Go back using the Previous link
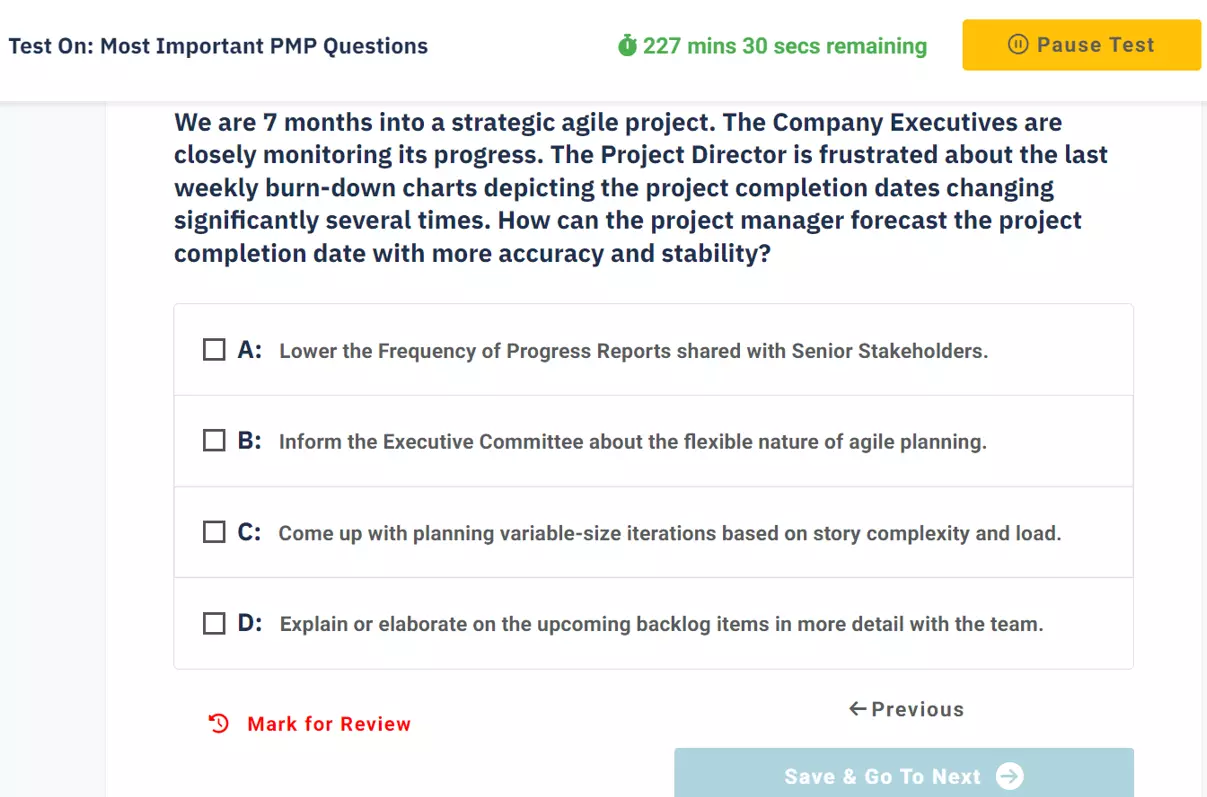This screenshot has height=797, width=1207. (x=915, y=708)
